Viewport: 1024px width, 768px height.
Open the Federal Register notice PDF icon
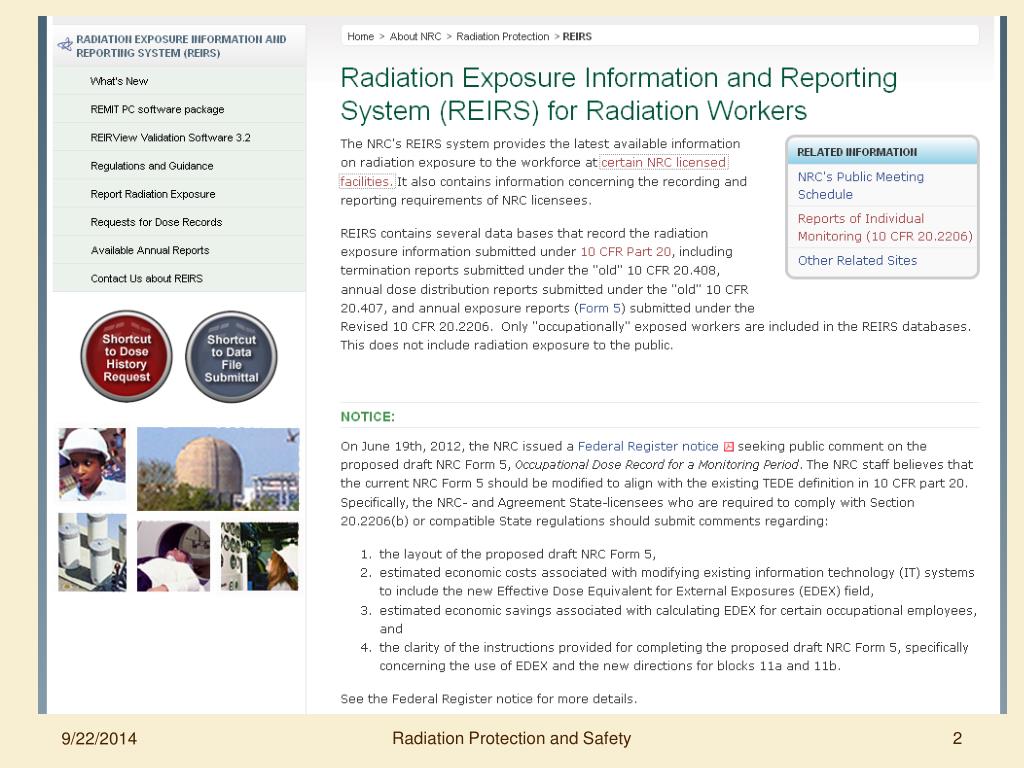click(729, 446)
